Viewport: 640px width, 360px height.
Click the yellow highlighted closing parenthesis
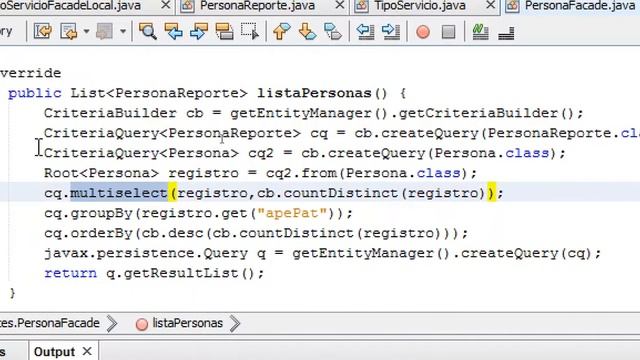coord(491,193)
